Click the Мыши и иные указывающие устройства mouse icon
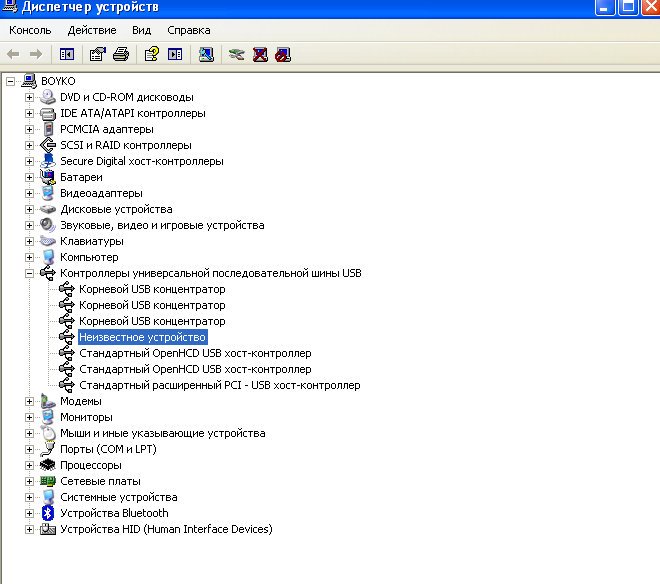Image resolution: width=660 pixels, height=584 pixels. click(x=48, y=433)
